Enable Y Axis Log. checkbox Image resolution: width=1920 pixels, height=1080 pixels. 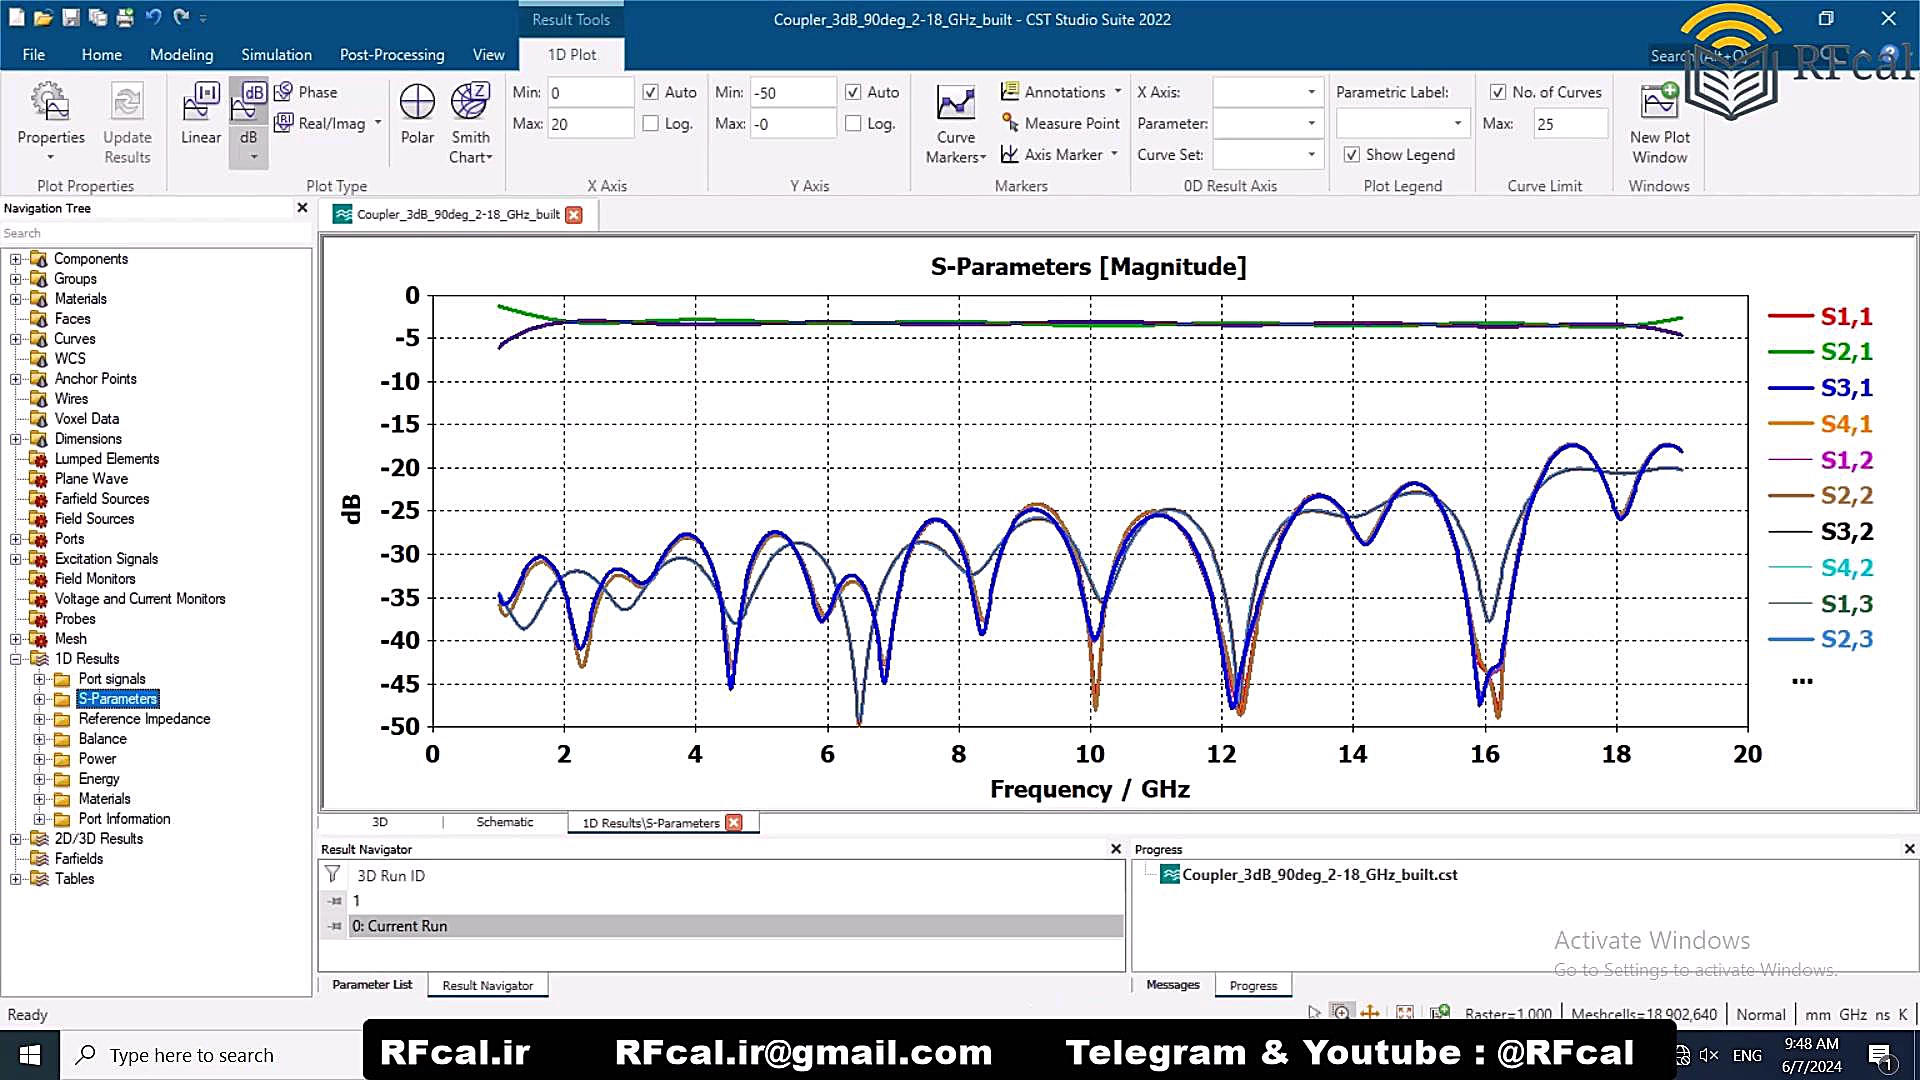[x=853, y=123]
